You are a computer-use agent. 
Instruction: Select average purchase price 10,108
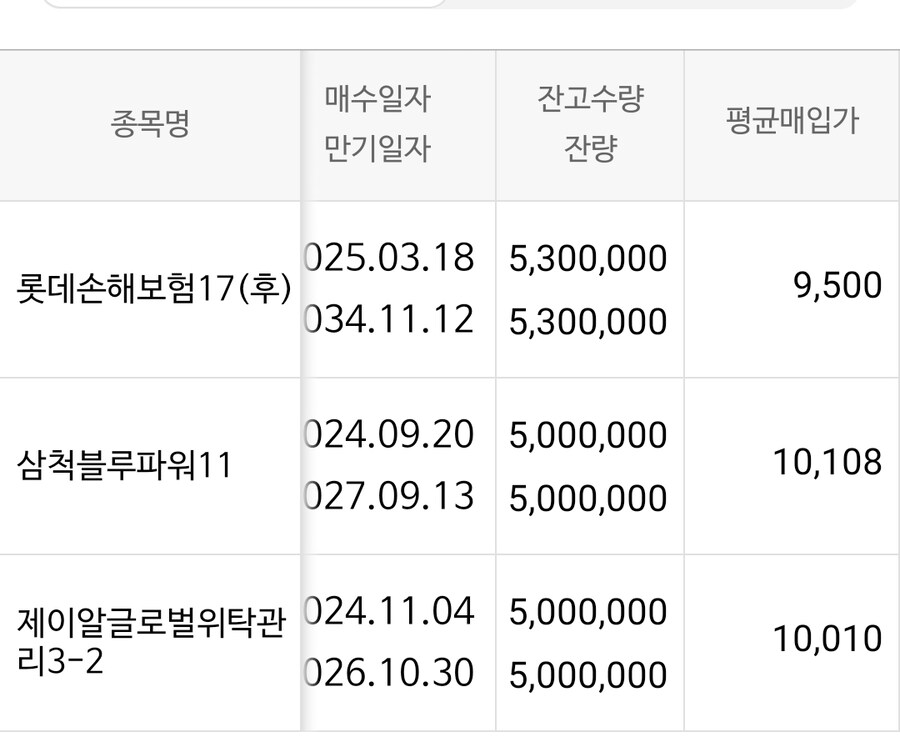pos(827,462)
